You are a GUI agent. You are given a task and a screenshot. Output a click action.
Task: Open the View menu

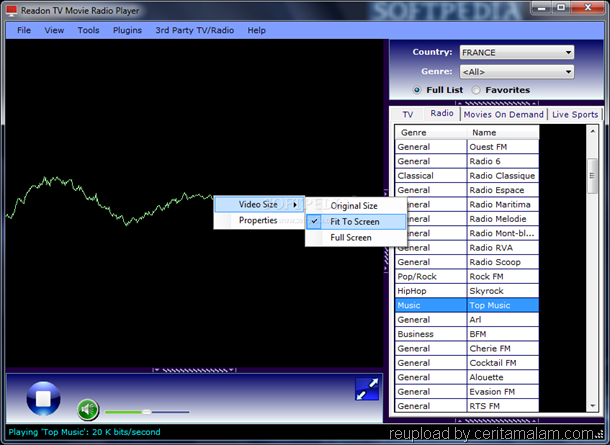tap(54, 30)
